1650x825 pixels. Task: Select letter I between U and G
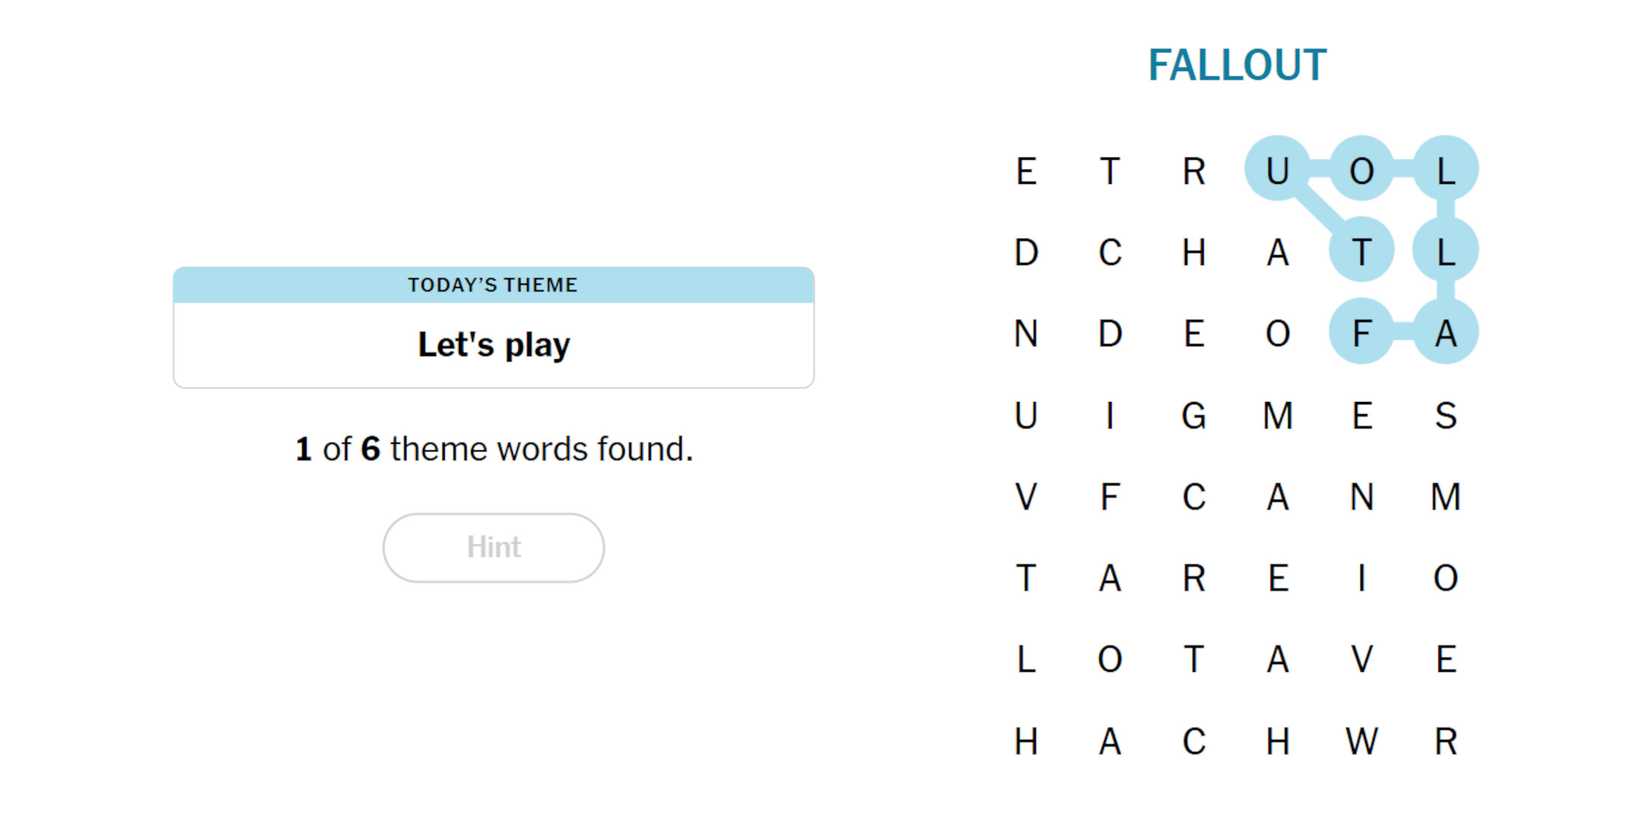[x=1109, y=415]
